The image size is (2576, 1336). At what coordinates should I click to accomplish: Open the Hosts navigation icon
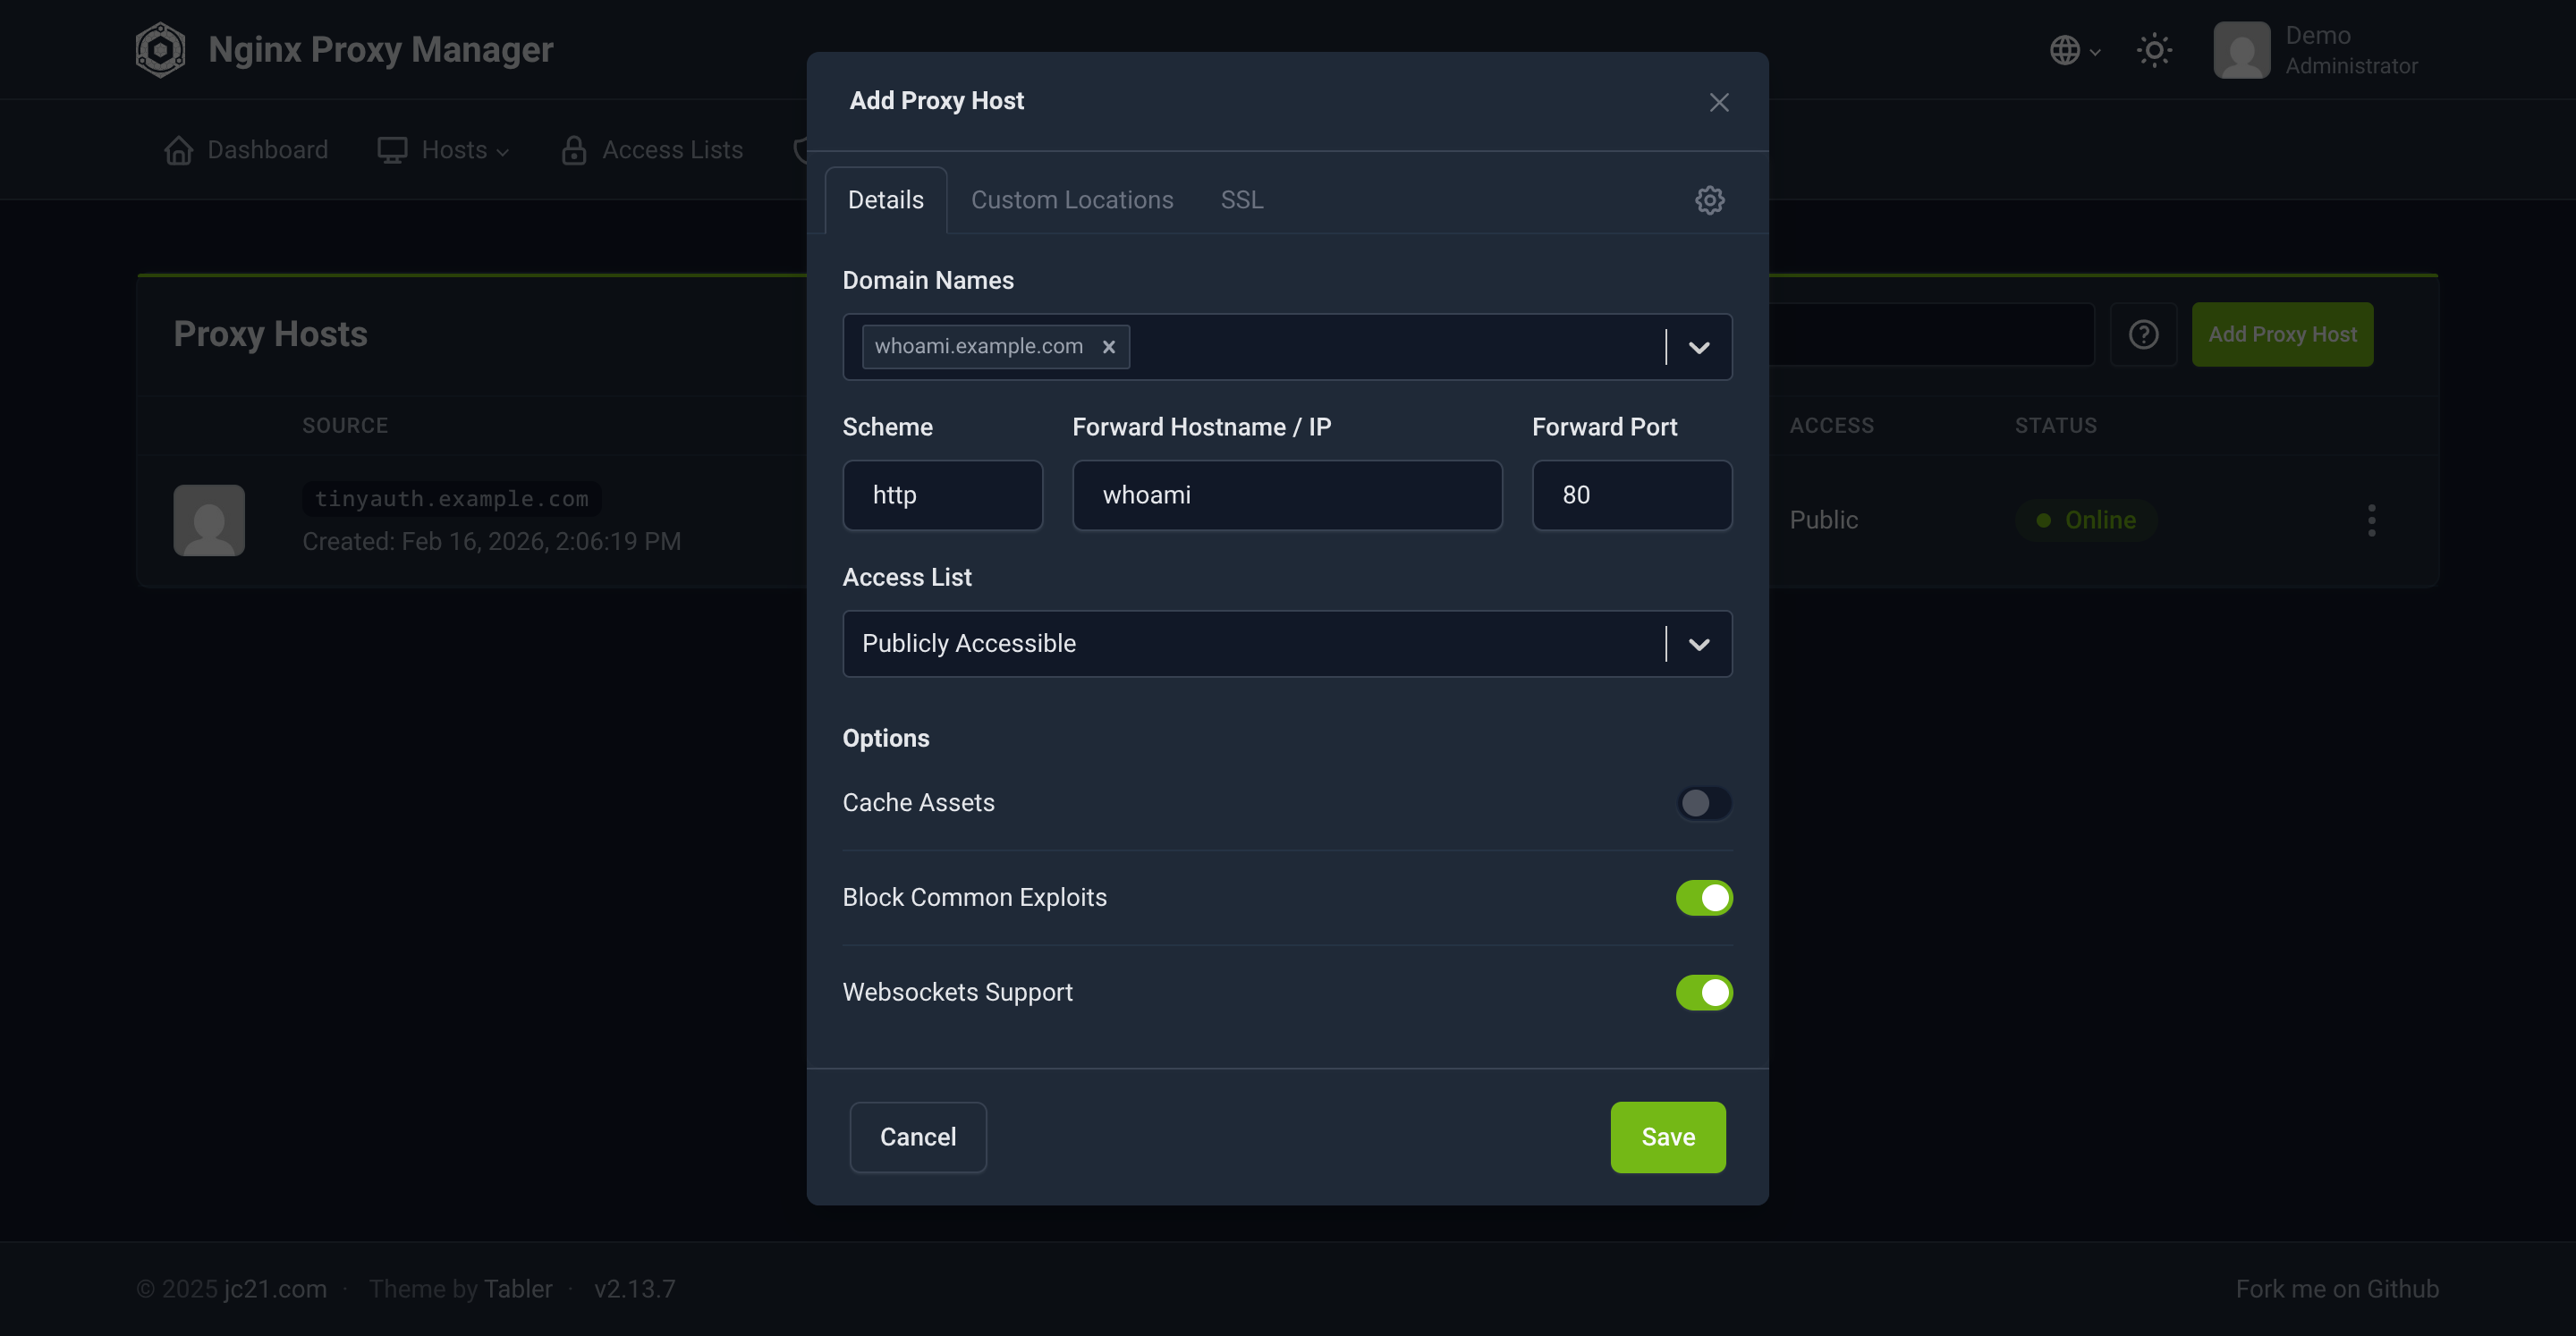[393, 149]
